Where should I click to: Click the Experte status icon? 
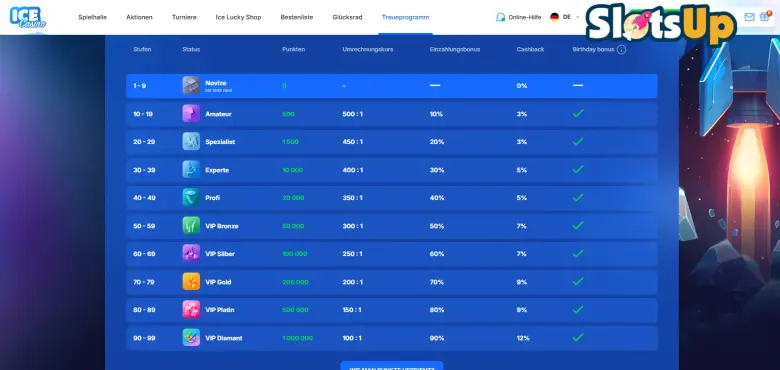pos(191,170)
